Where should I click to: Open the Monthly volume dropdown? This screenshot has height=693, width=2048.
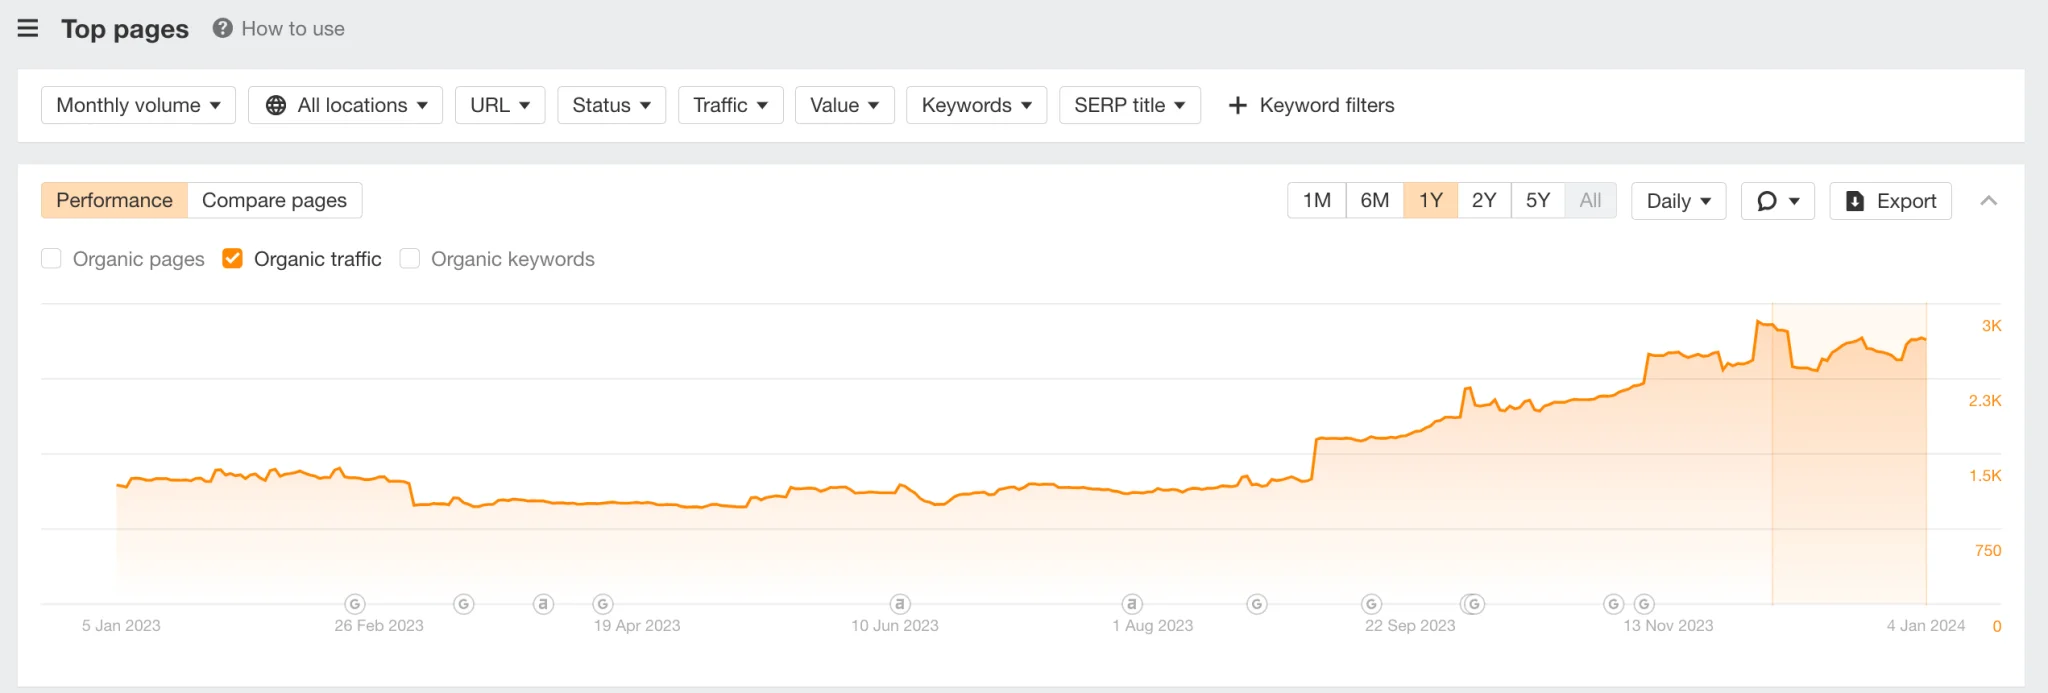[138, 105]
